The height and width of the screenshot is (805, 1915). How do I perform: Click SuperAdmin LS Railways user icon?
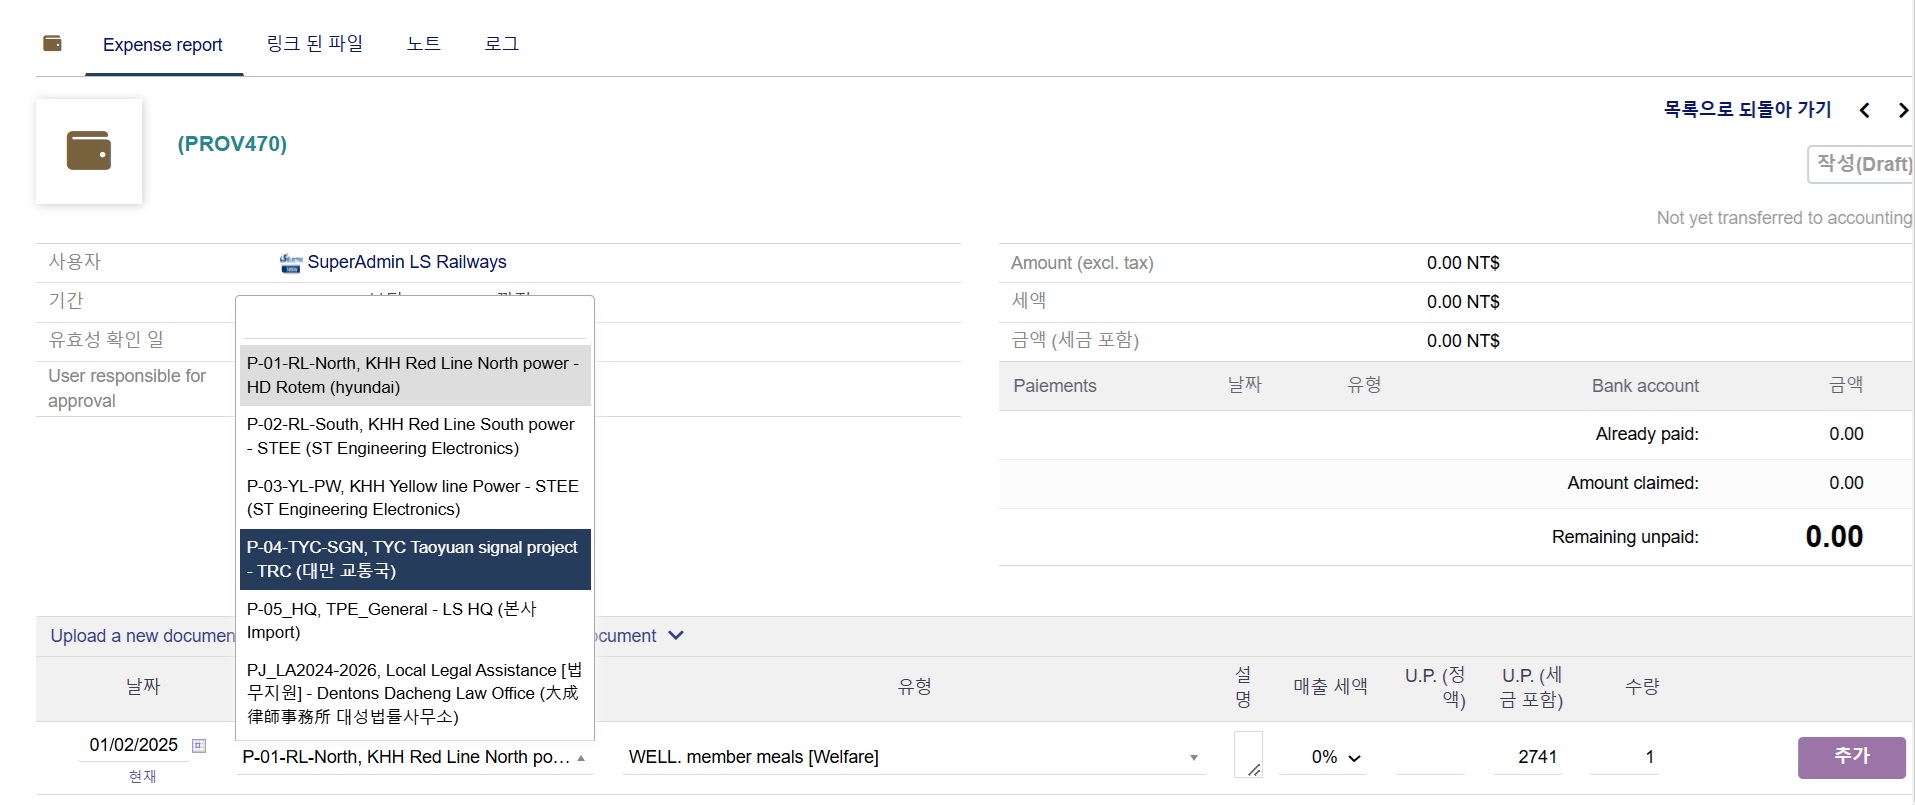[x=290, y=263]
